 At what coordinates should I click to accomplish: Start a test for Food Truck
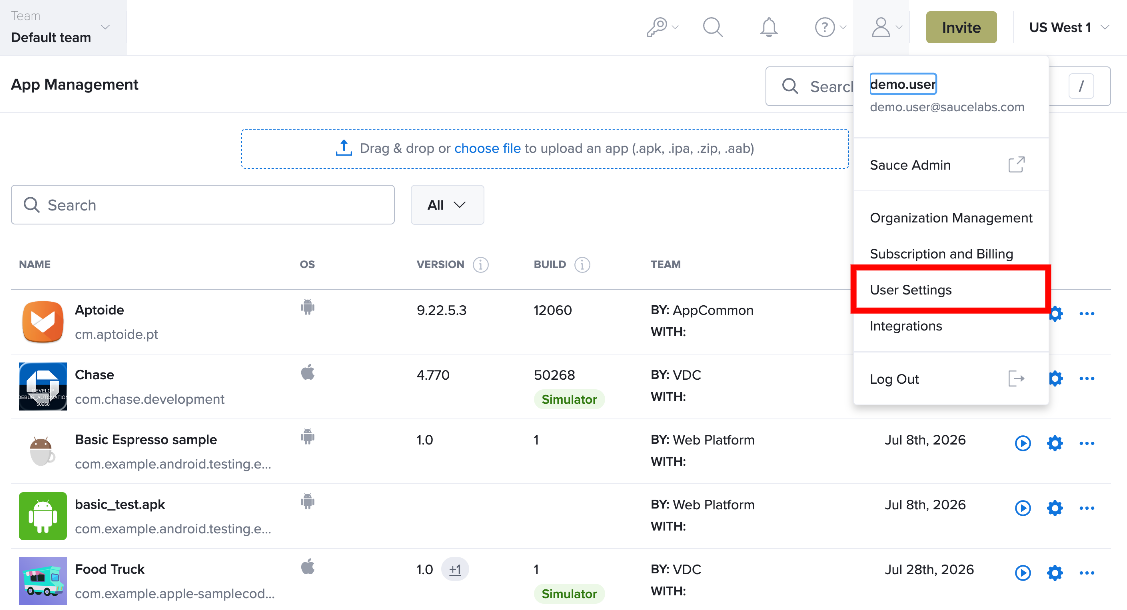(1023, 573)
